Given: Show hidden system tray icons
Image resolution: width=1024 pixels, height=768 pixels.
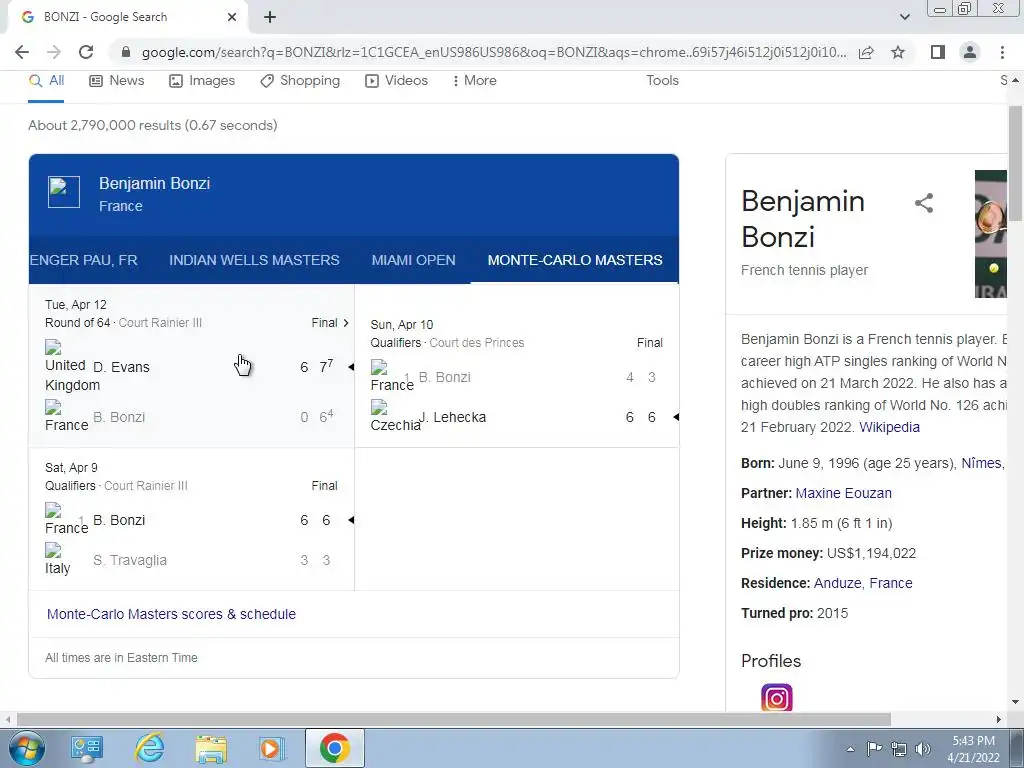Looking at the screenshot, I should 850,749.
